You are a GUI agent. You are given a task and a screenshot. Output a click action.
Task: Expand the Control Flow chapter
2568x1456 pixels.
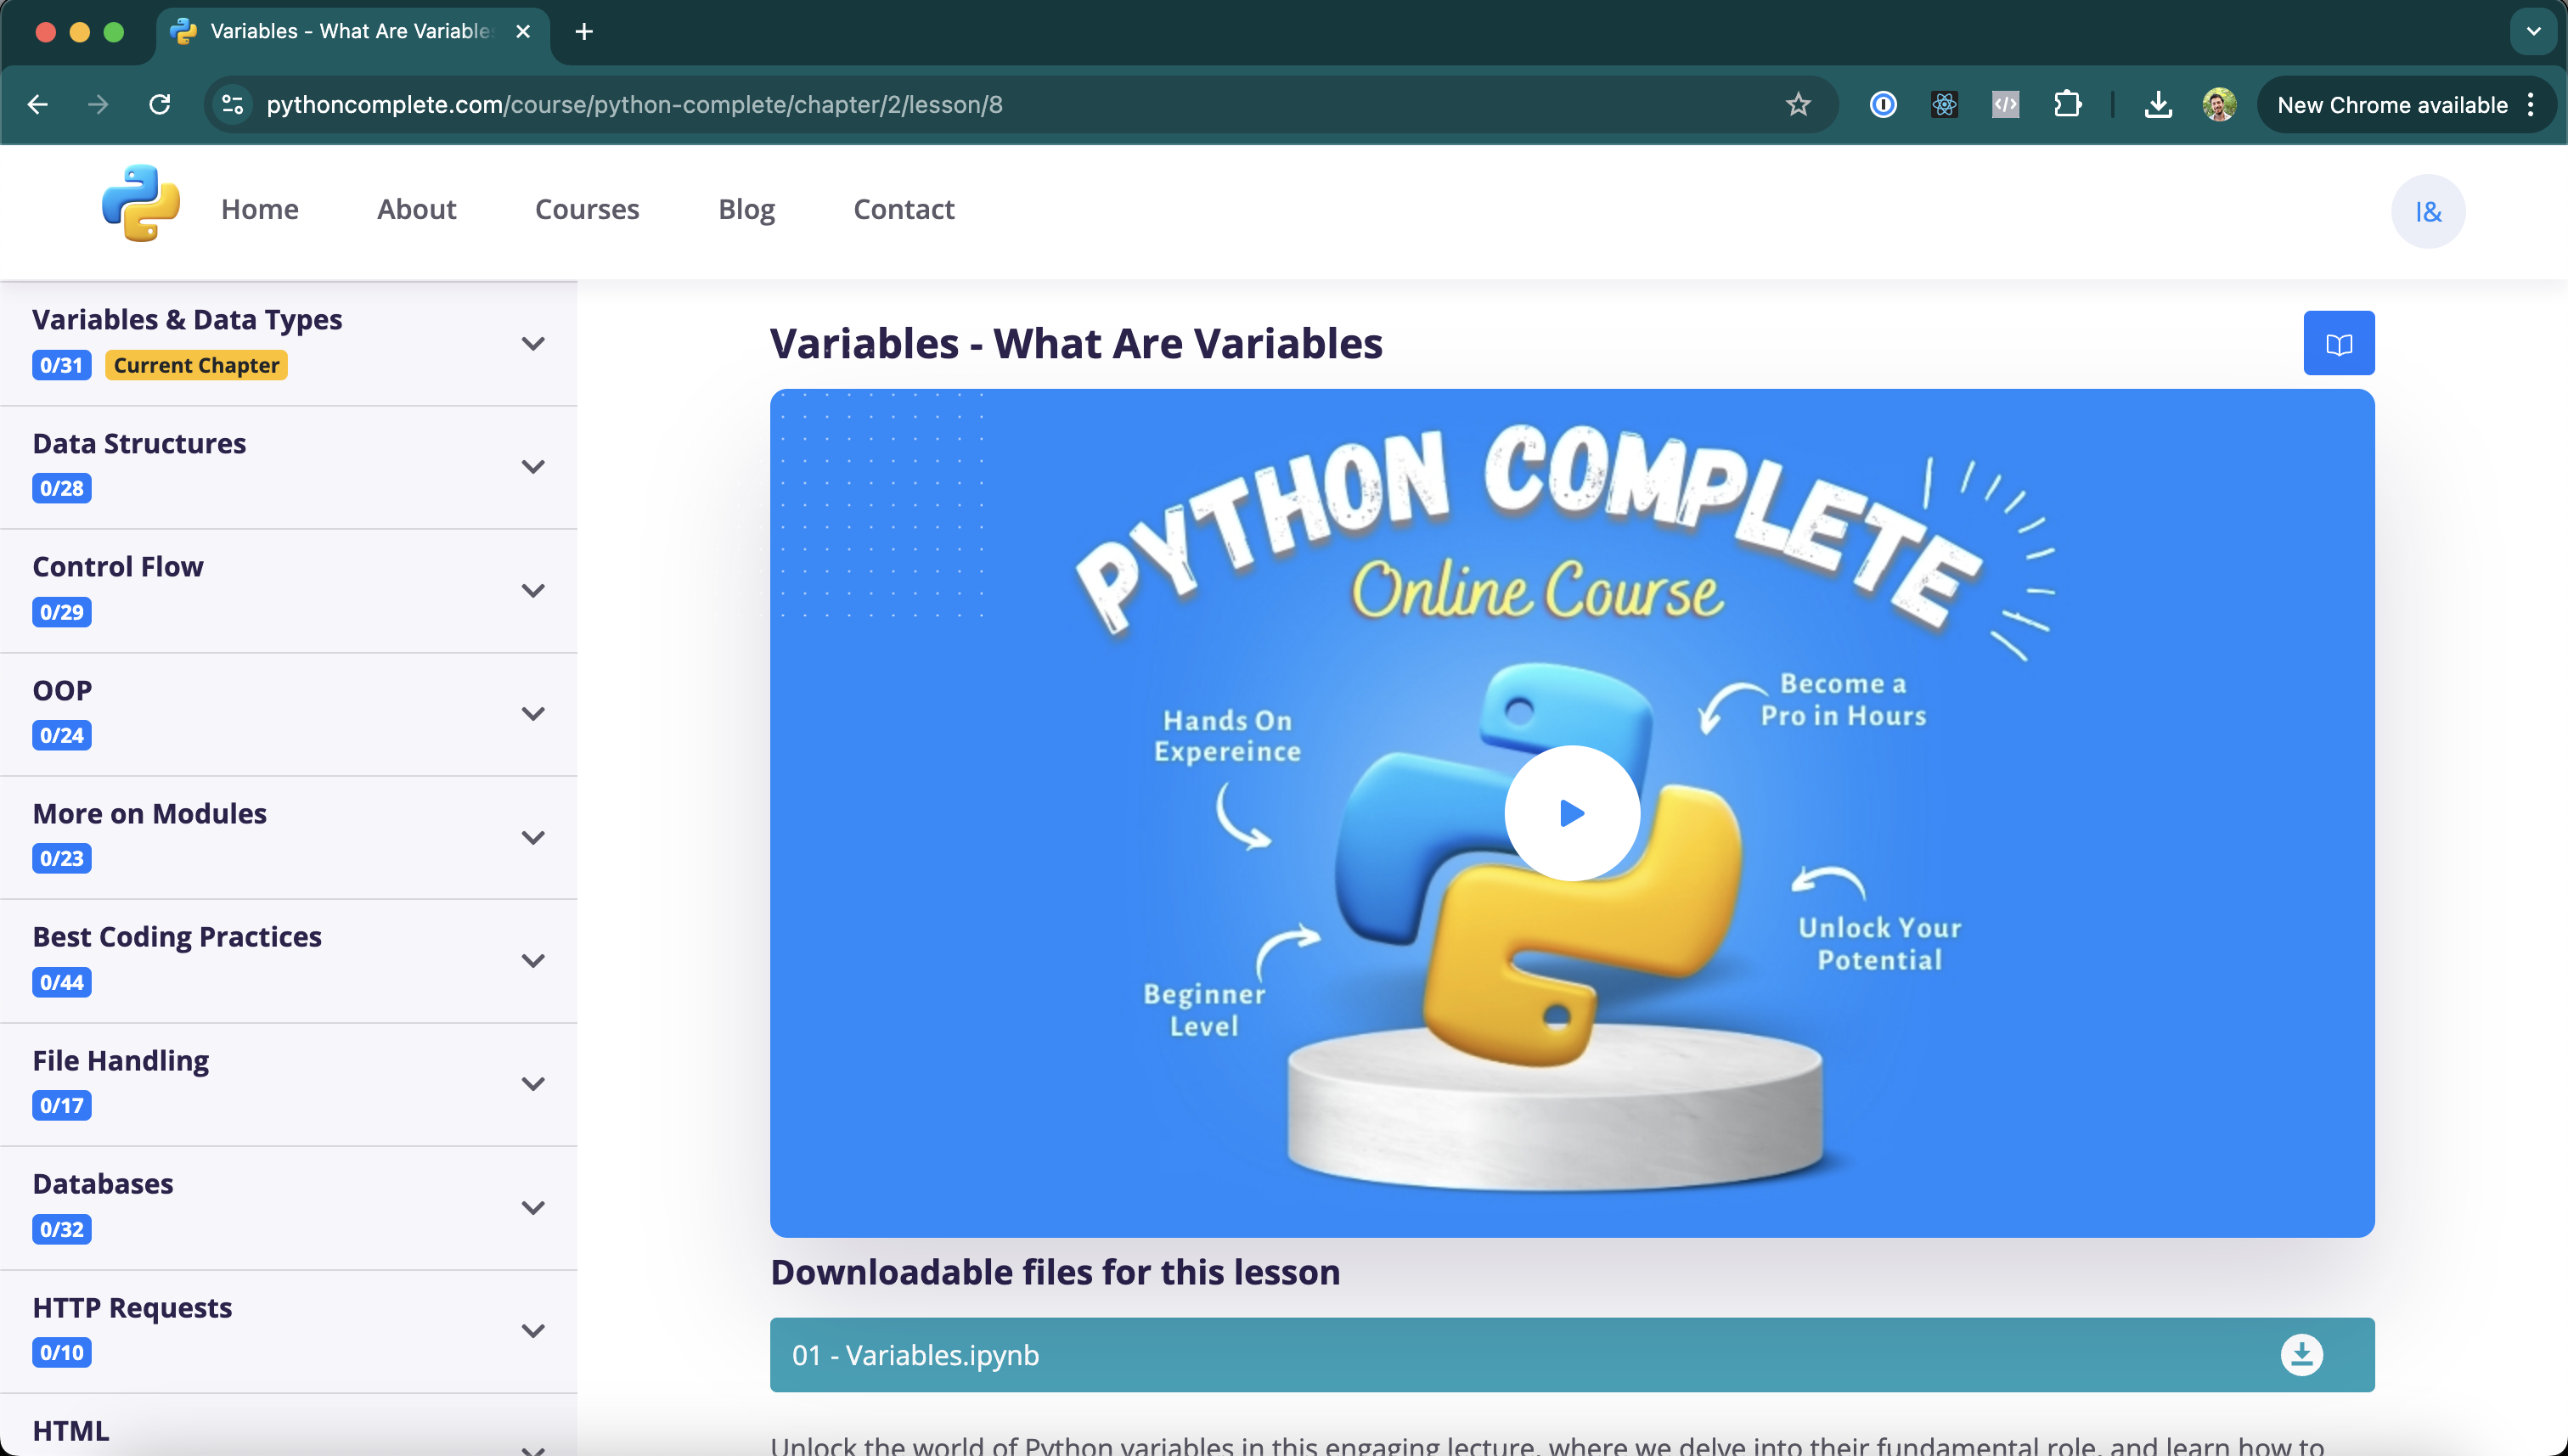point(534,590)
